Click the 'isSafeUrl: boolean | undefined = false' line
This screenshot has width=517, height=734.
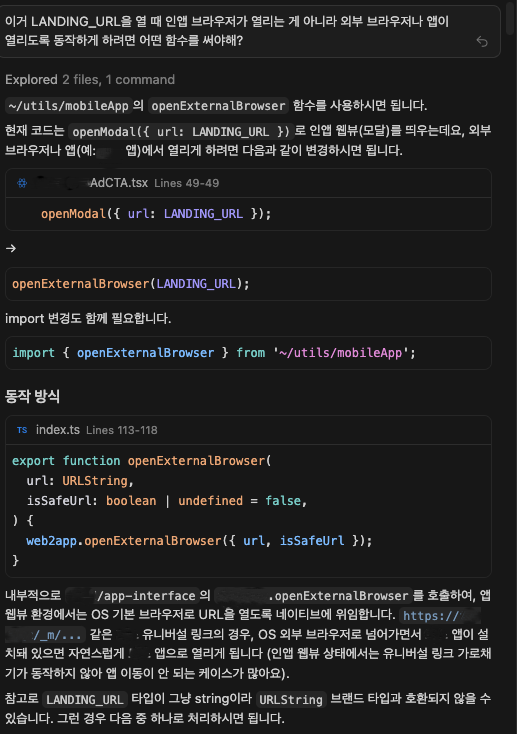pyautogui.click(x=167, y=501)
